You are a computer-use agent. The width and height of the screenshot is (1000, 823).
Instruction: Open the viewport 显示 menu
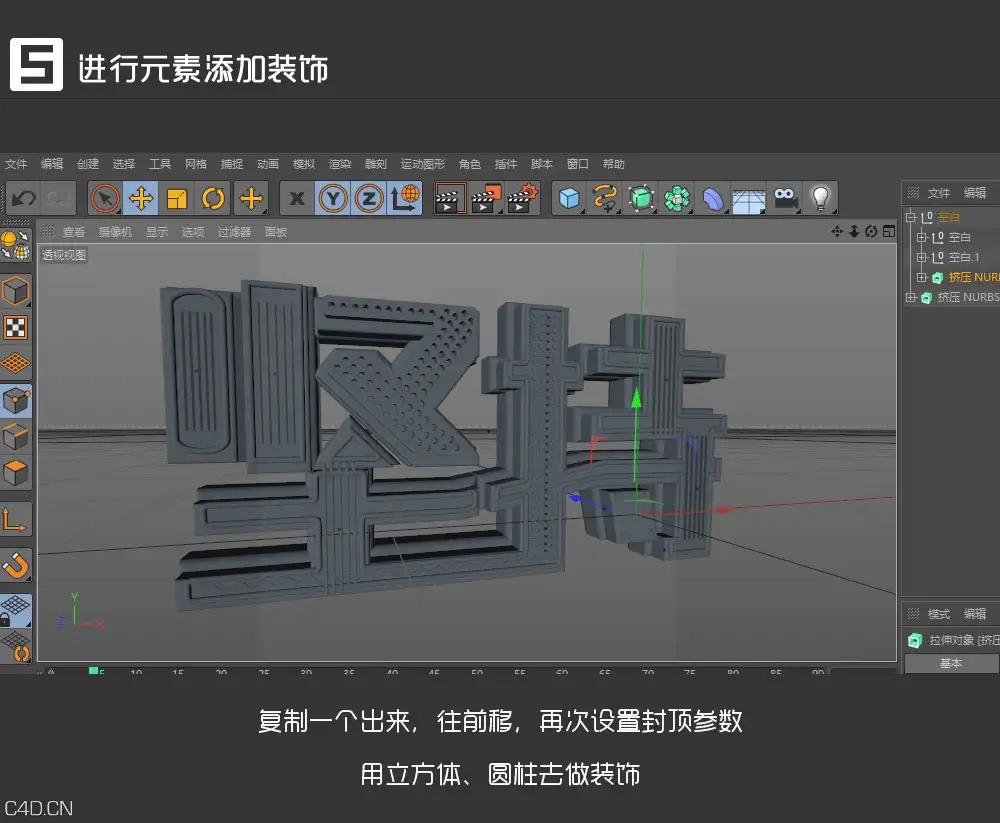point(157,232)
